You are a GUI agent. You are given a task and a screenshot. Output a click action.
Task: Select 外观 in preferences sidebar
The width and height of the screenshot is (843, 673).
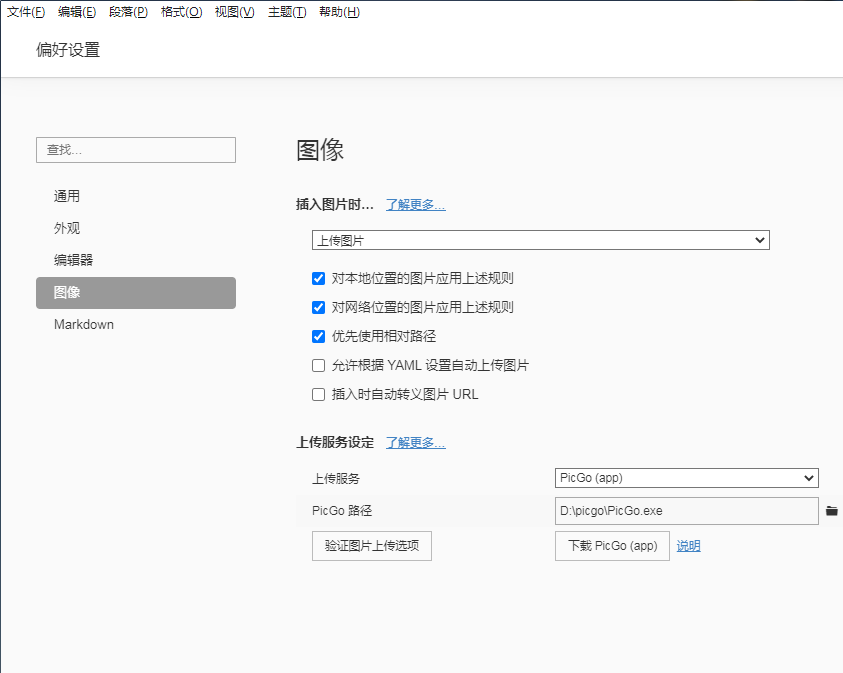point(135,228)
